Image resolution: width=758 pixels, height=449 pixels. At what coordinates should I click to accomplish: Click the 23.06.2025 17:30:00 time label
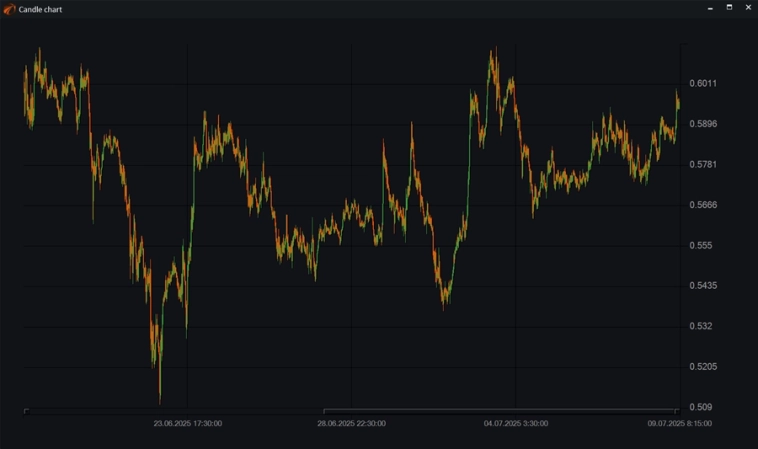[187, 423]
